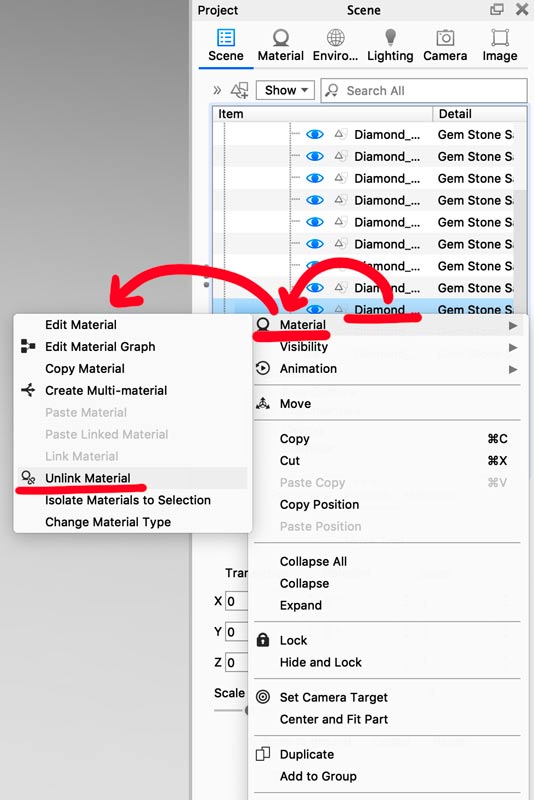Choose Change Material Type
Viewport: 534px width, 800px height.
coord(133,522)
